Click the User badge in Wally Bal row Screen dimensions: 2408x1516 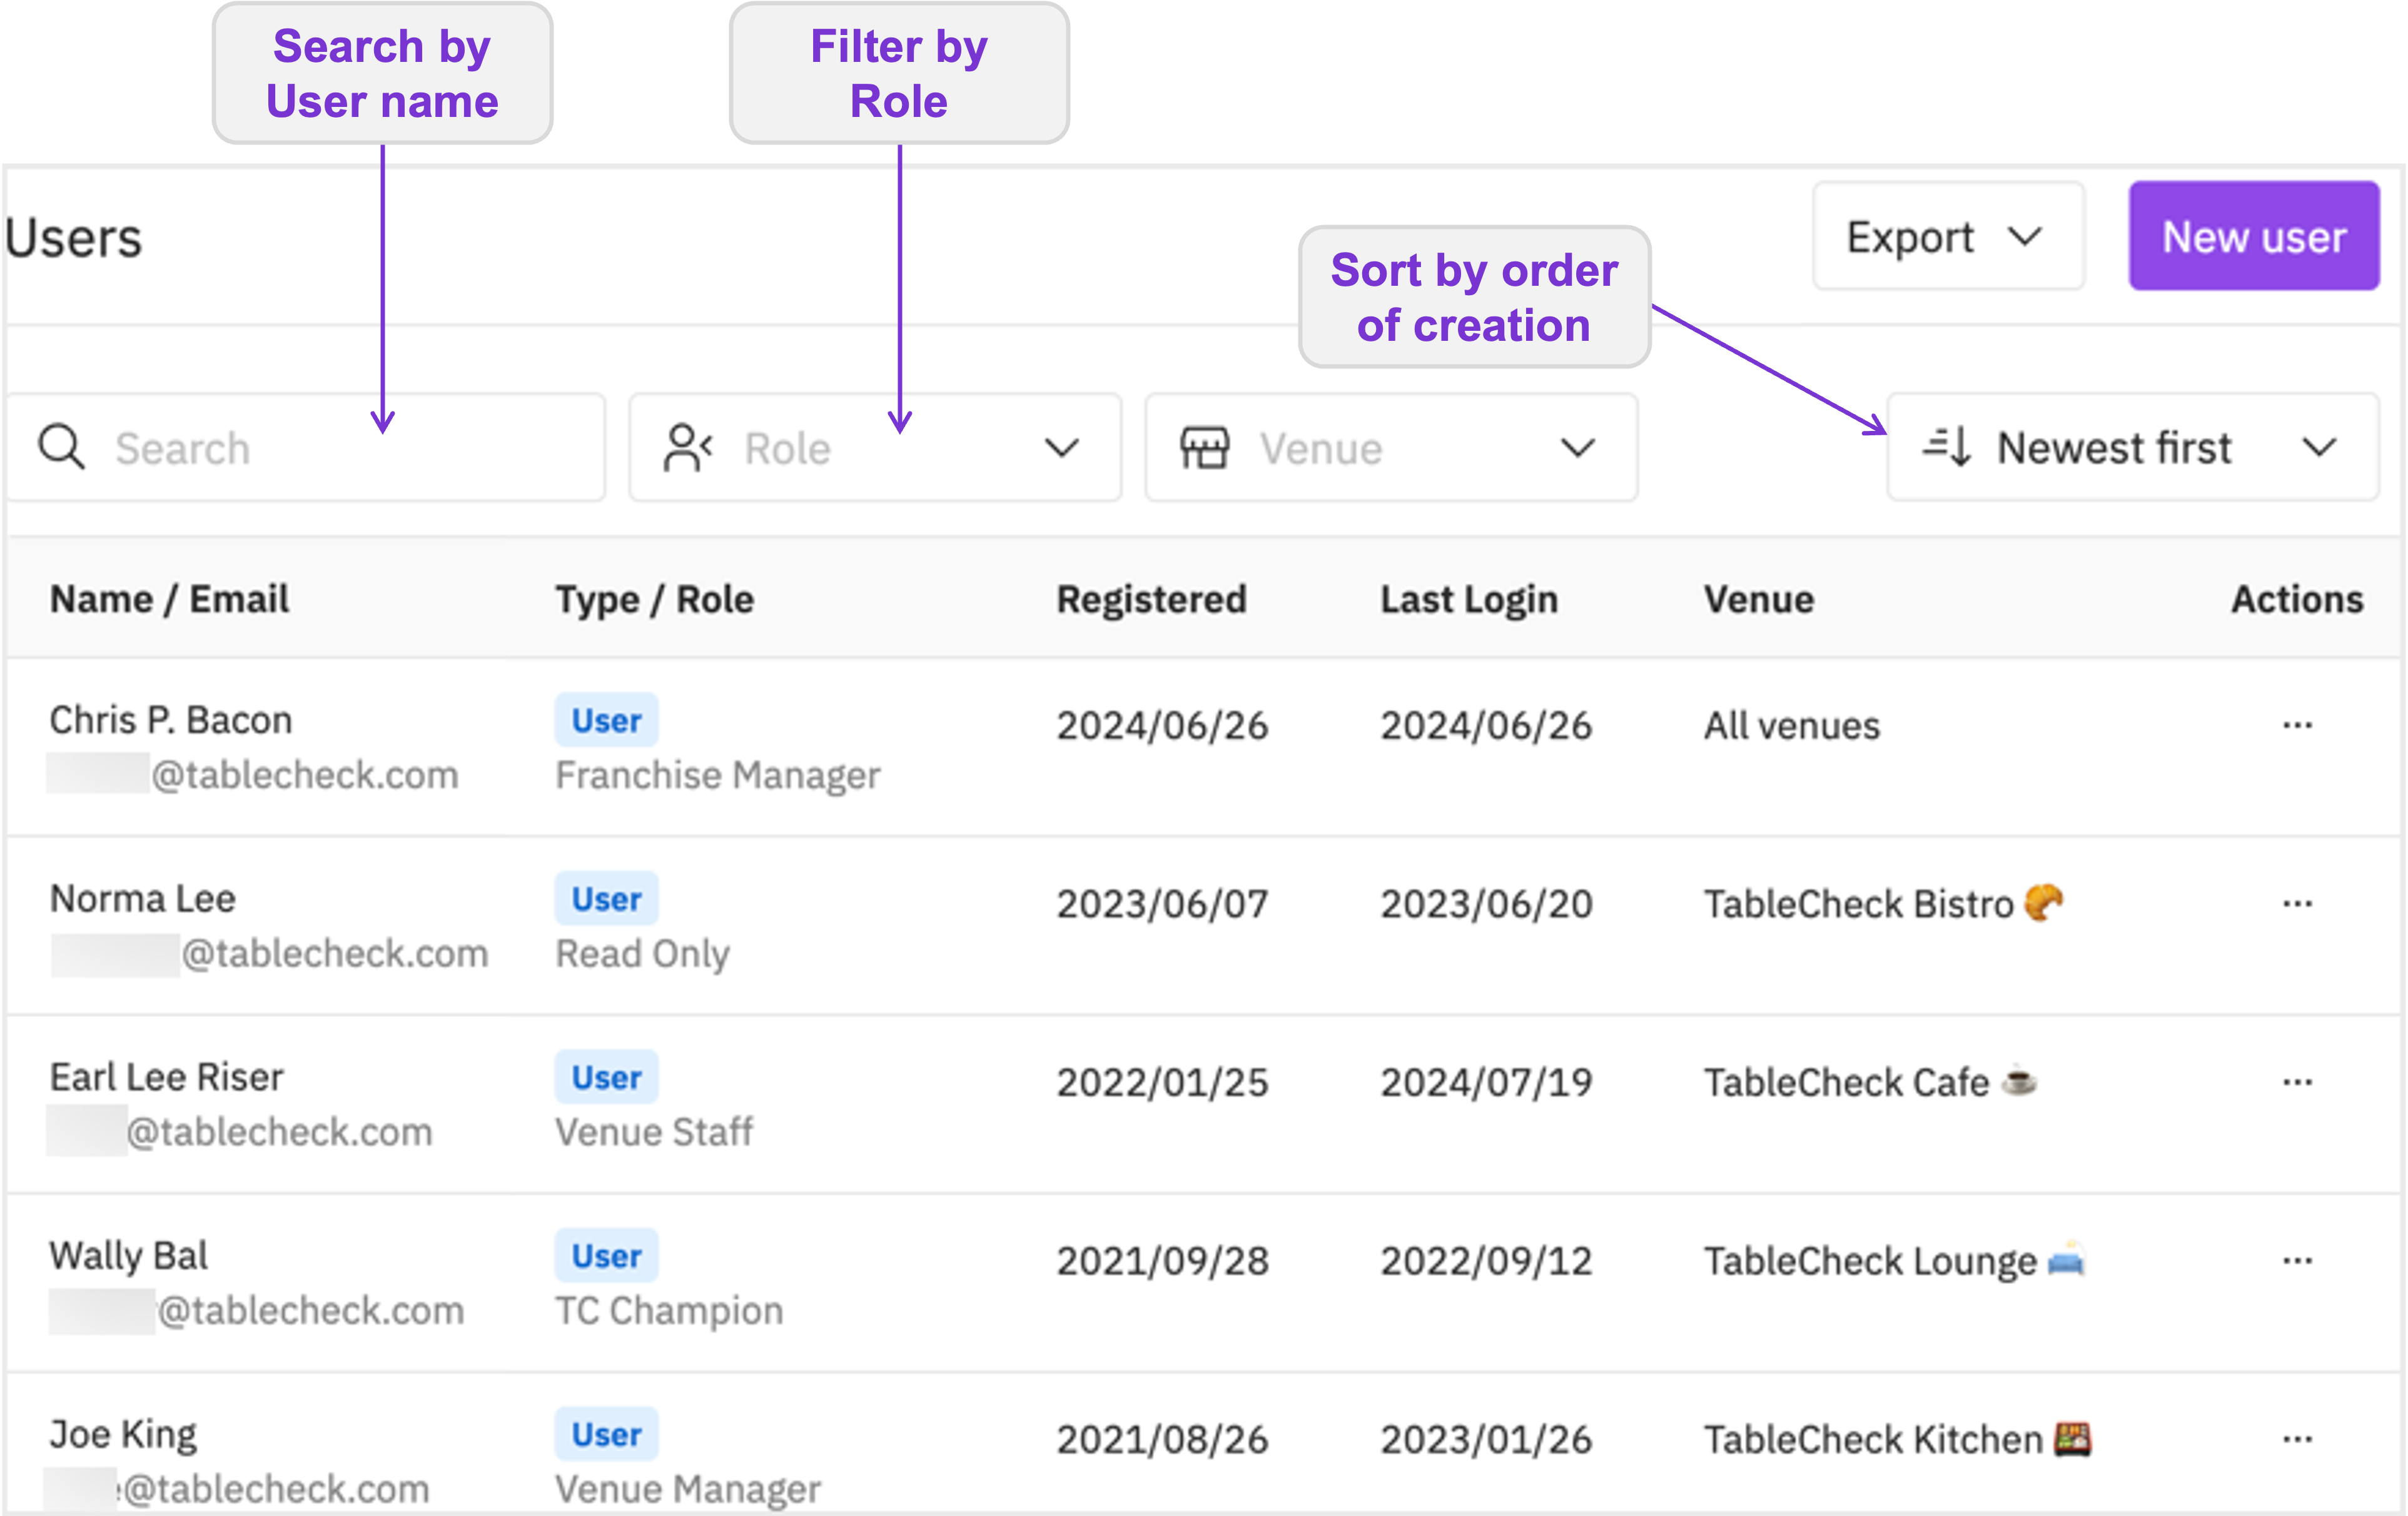[x=606, y=1256]
